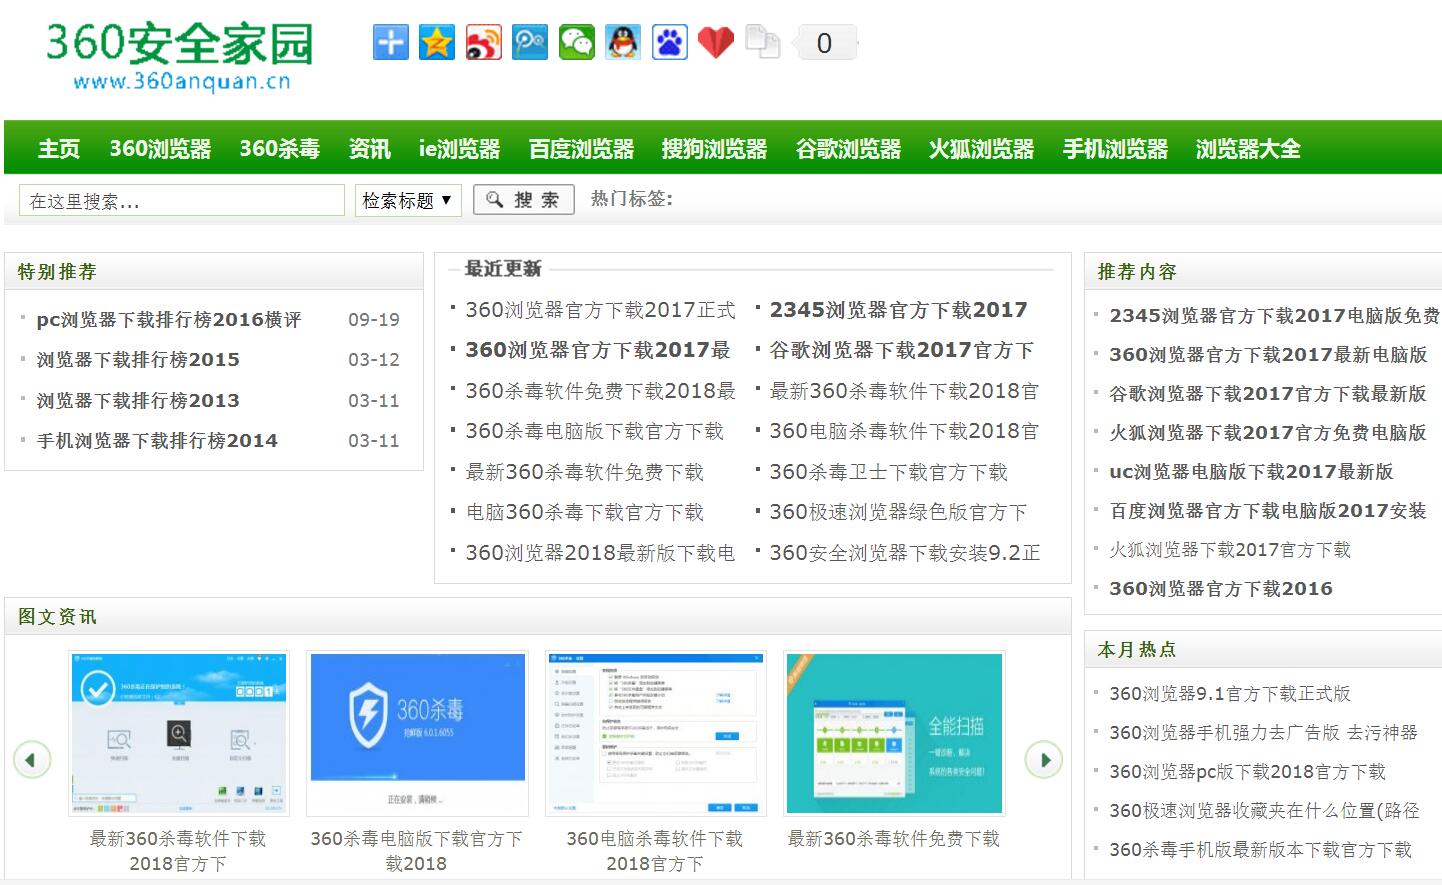Open the blue 360杀毒 shield thumbnail
The width and height of the screenshot is (1442, 885).
[417, 733]
